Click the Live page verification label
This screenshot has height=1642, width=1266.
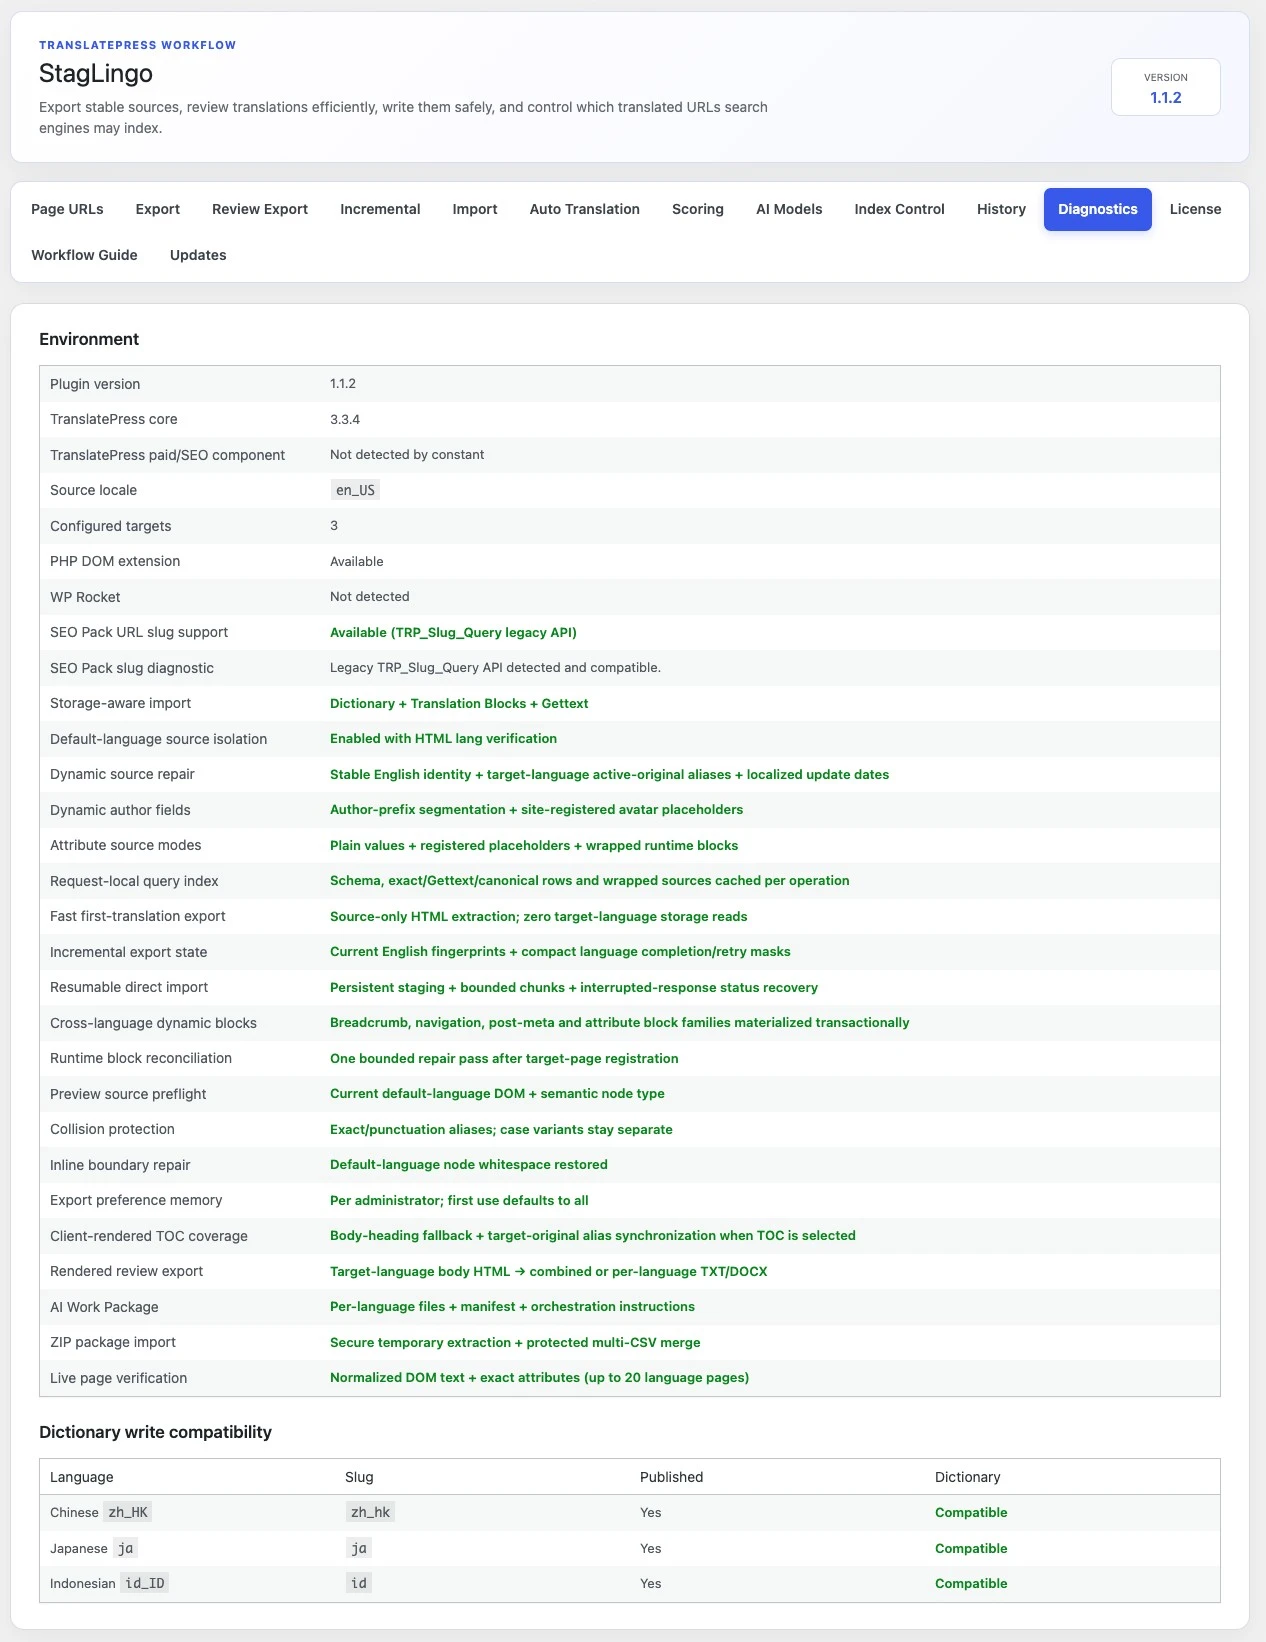point(118,1378)
